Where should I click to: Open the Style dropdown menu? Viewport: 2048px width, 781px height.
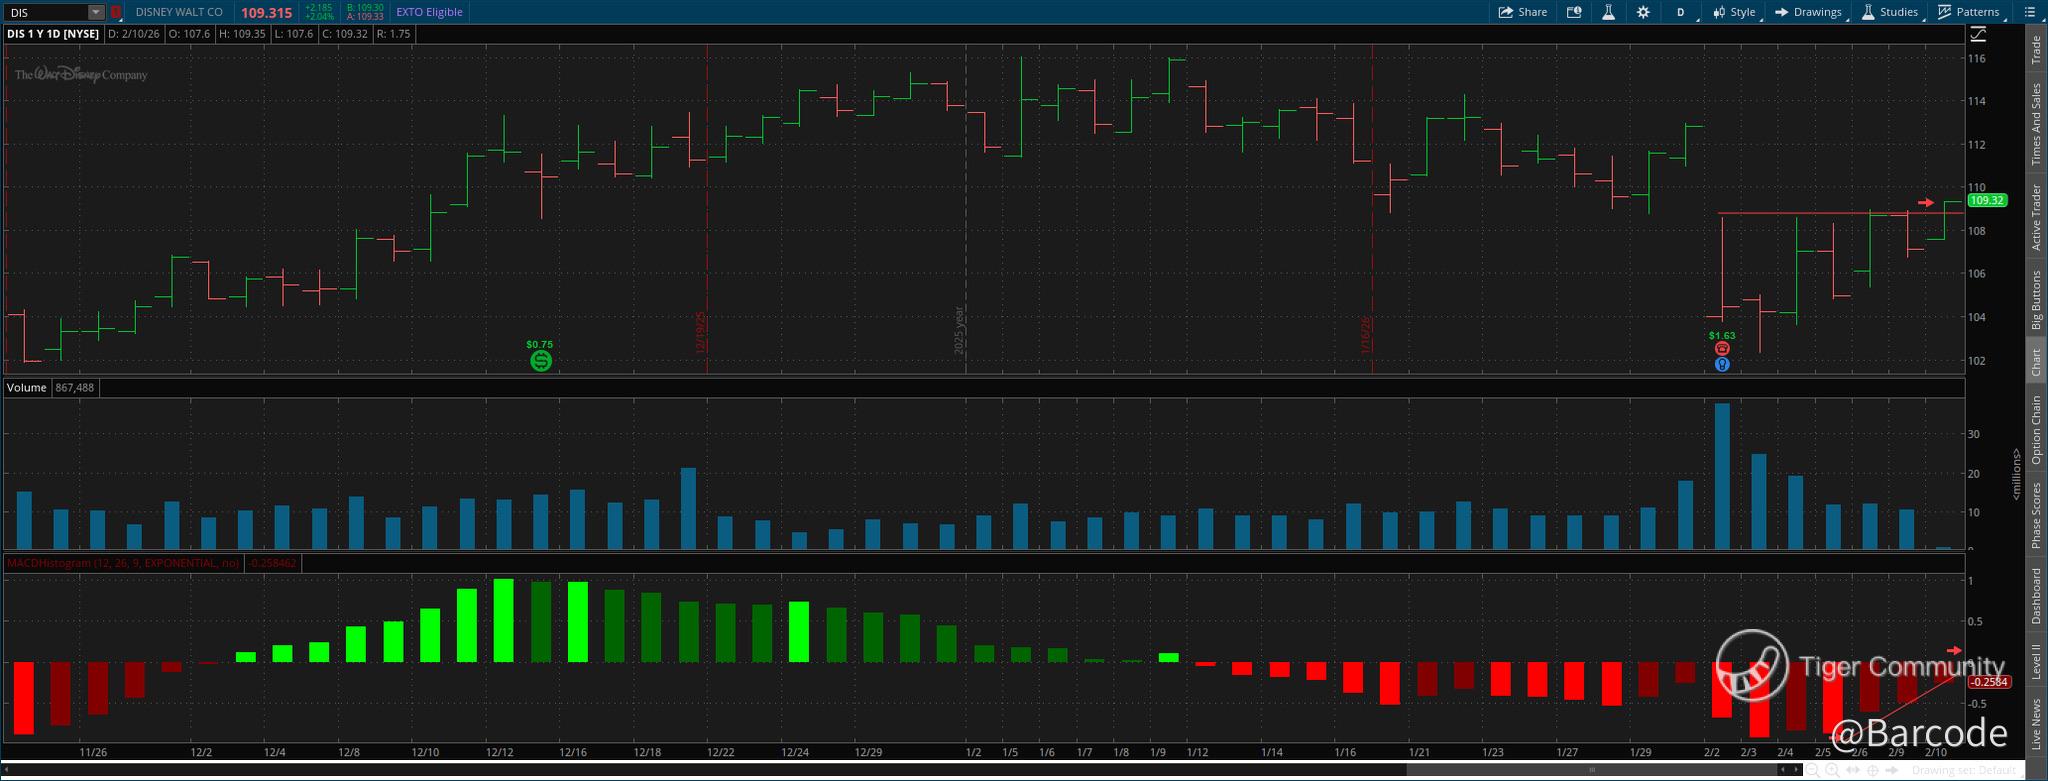click(x=1734, y=12)
